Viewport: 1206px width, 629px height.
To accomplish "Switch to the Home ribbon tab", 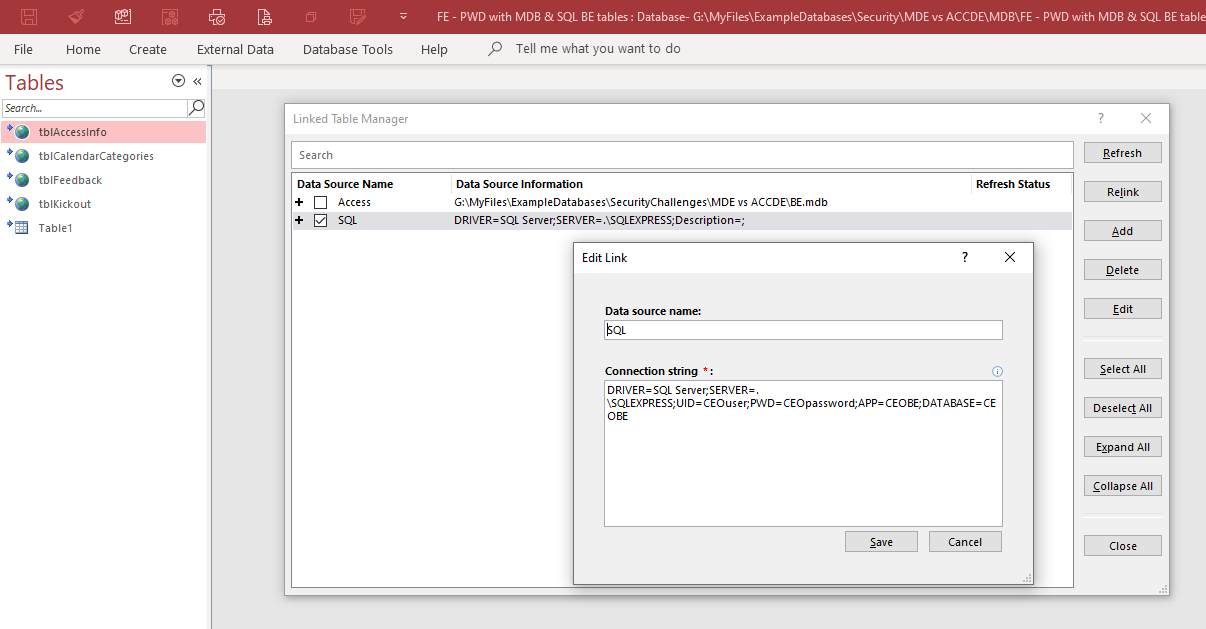I will (x=83, y=49).
